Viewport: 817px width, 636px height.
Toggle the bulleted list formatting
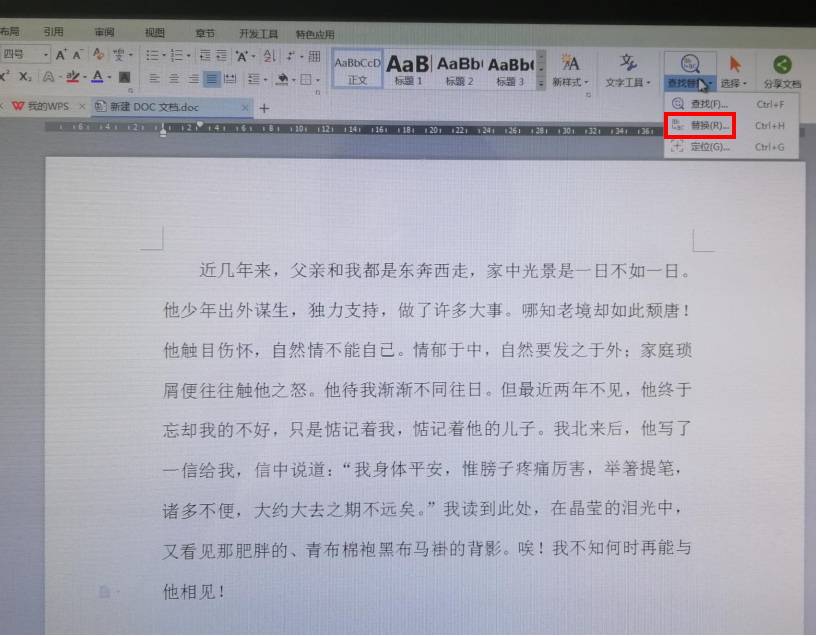click(x=152, y=54)
